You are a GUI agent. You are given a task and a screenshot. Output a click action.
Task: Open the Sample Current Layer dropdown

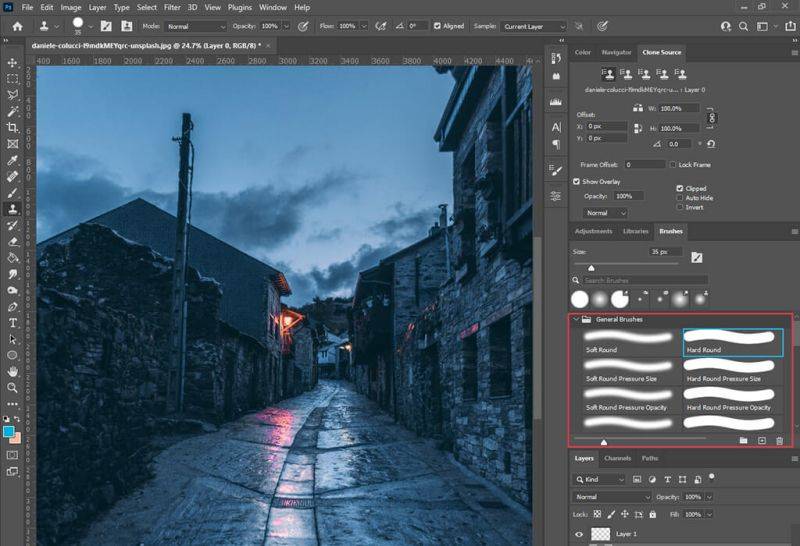tap(531, 26)
